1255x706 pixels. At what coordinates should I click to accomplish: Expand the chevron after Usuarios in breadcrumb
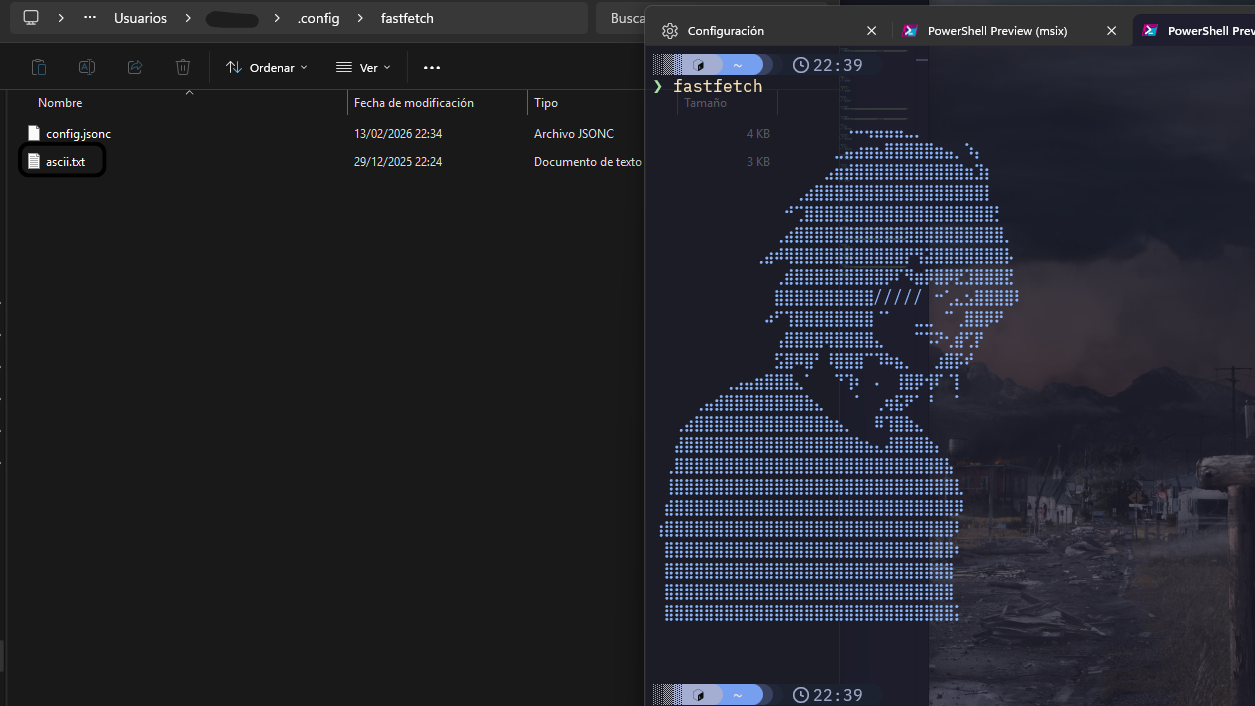186,18
